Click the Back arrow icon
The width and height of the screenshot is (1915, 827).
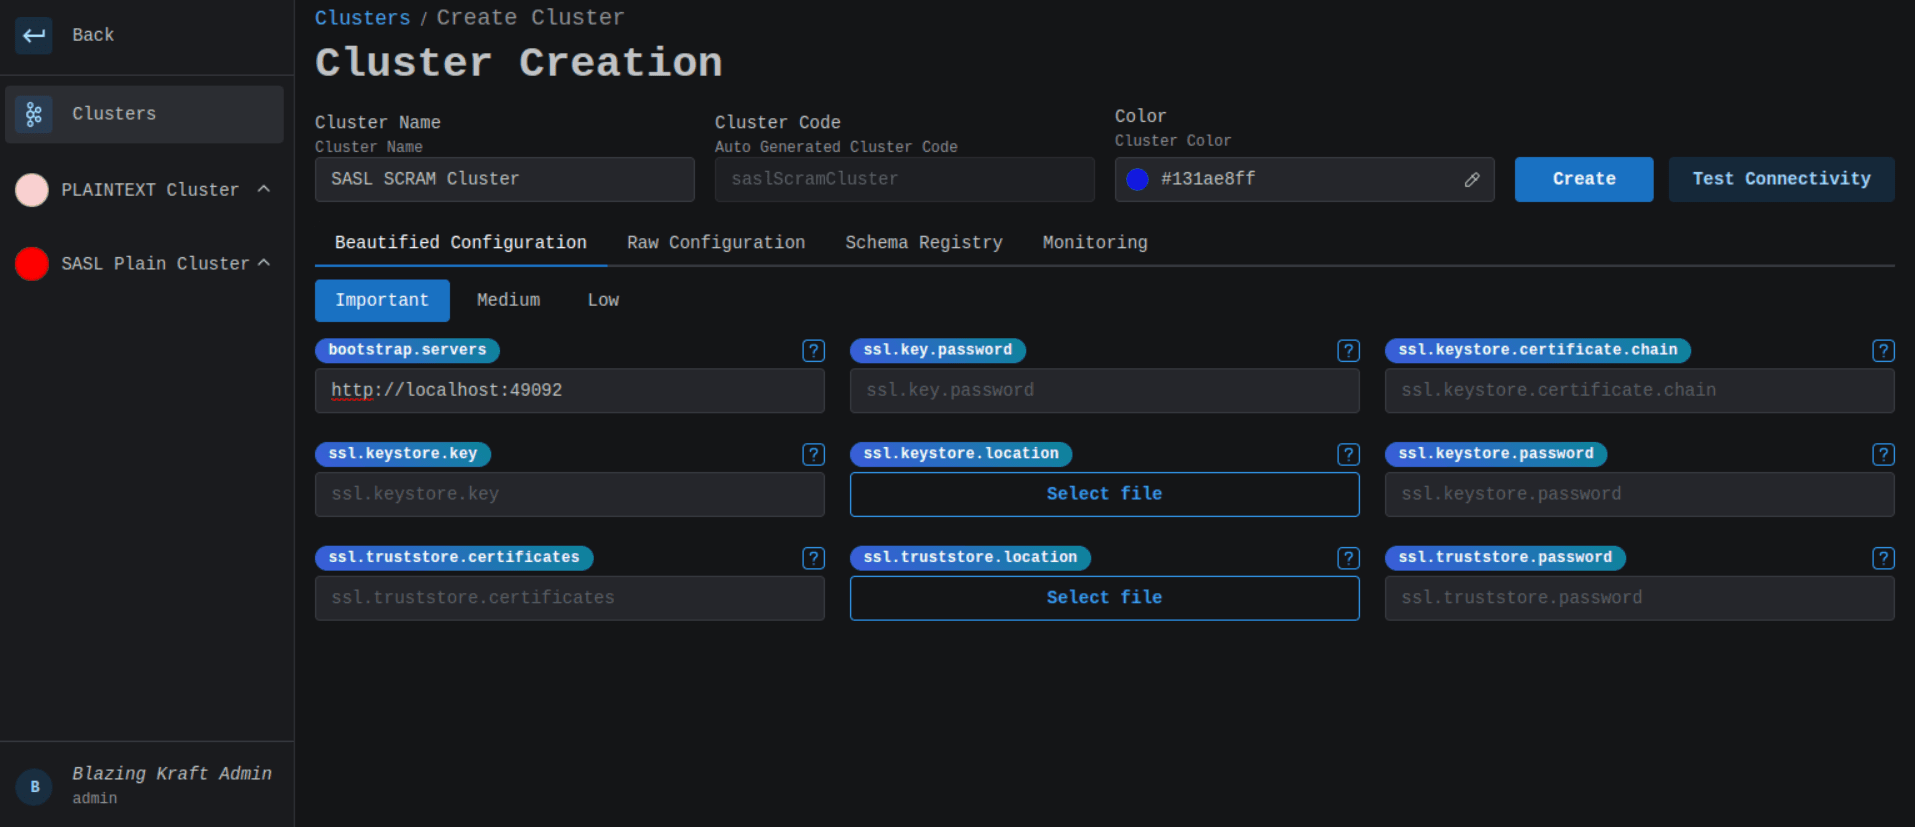(34, 35)
